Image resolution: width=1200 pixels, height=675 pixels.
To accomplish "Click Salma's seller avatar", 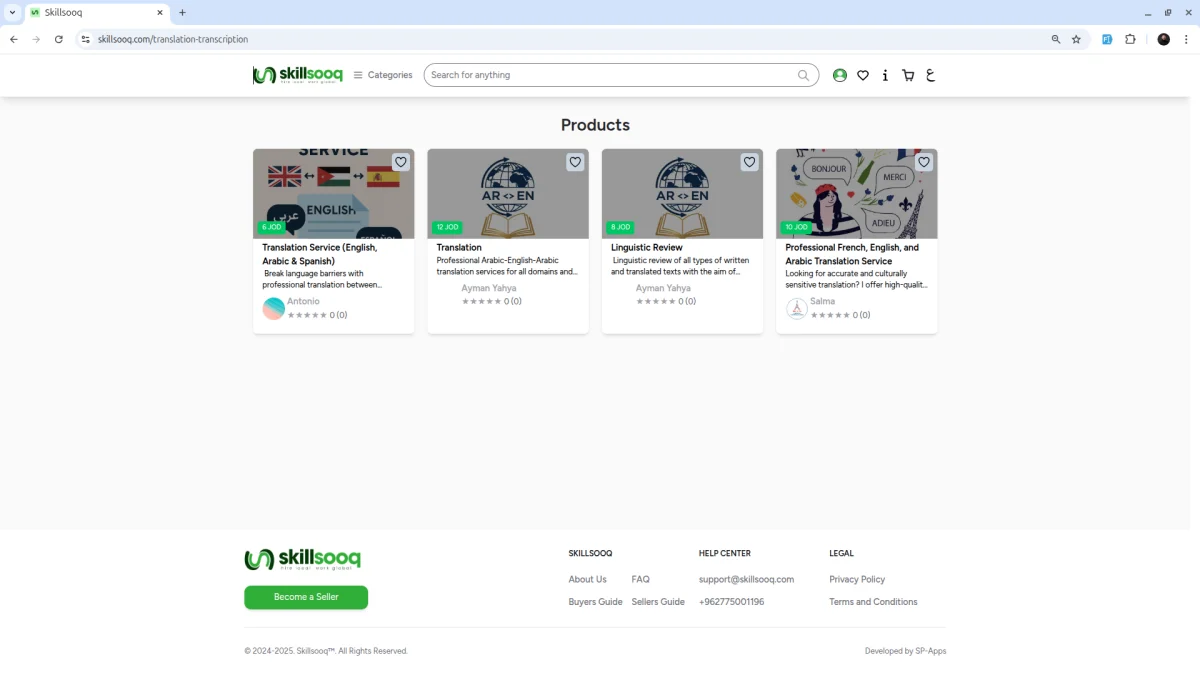I will coord(797,308).
